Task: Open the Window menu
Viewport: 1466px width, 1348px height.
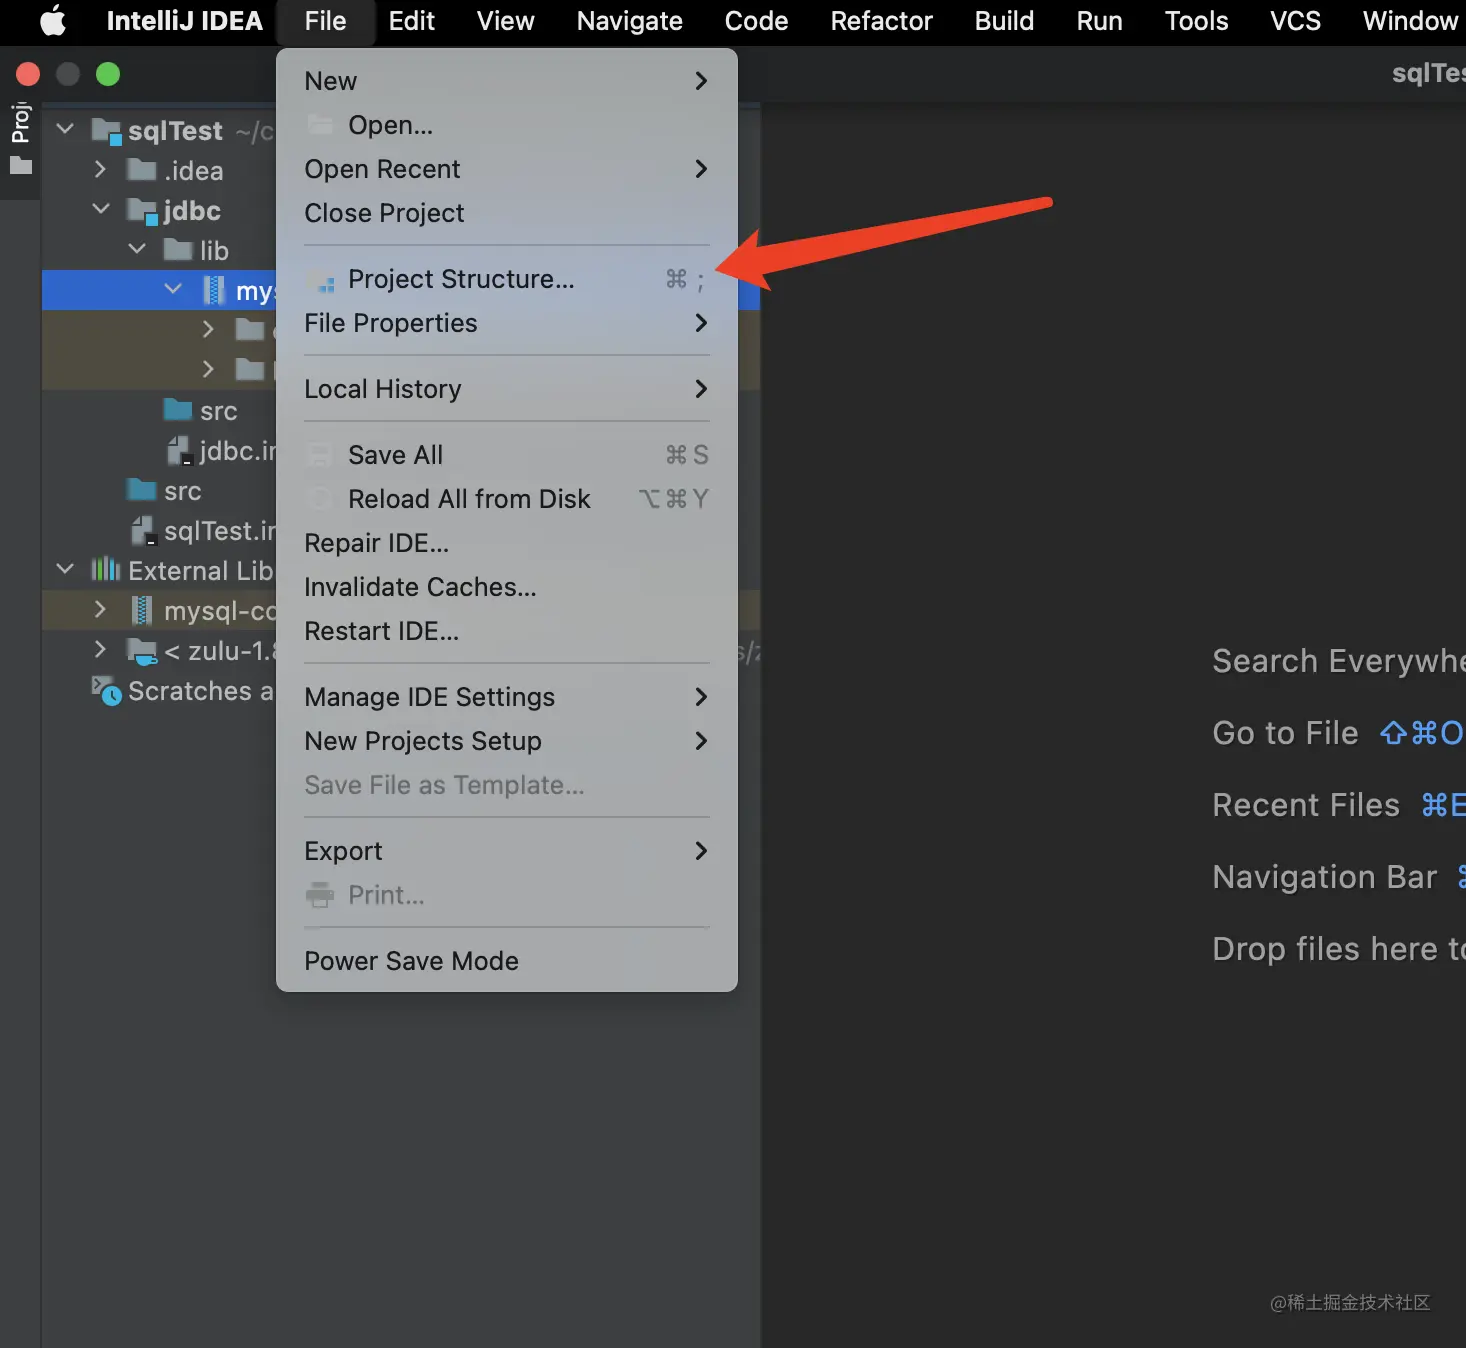Action: pos(1410,21)
